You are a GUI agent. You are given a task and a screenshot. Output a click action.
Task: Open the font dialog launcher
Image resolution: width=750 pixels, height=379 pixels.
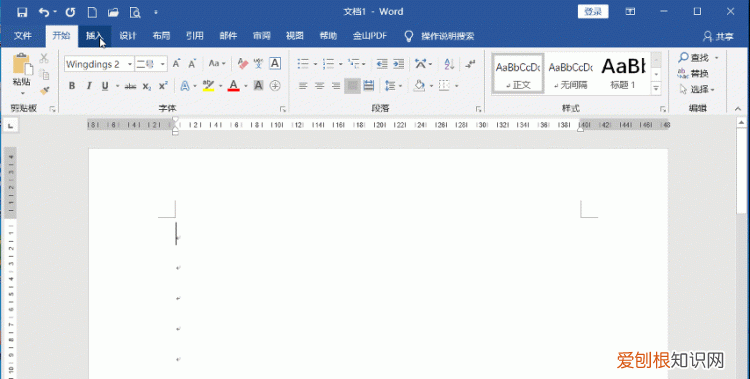pos(283,109)
